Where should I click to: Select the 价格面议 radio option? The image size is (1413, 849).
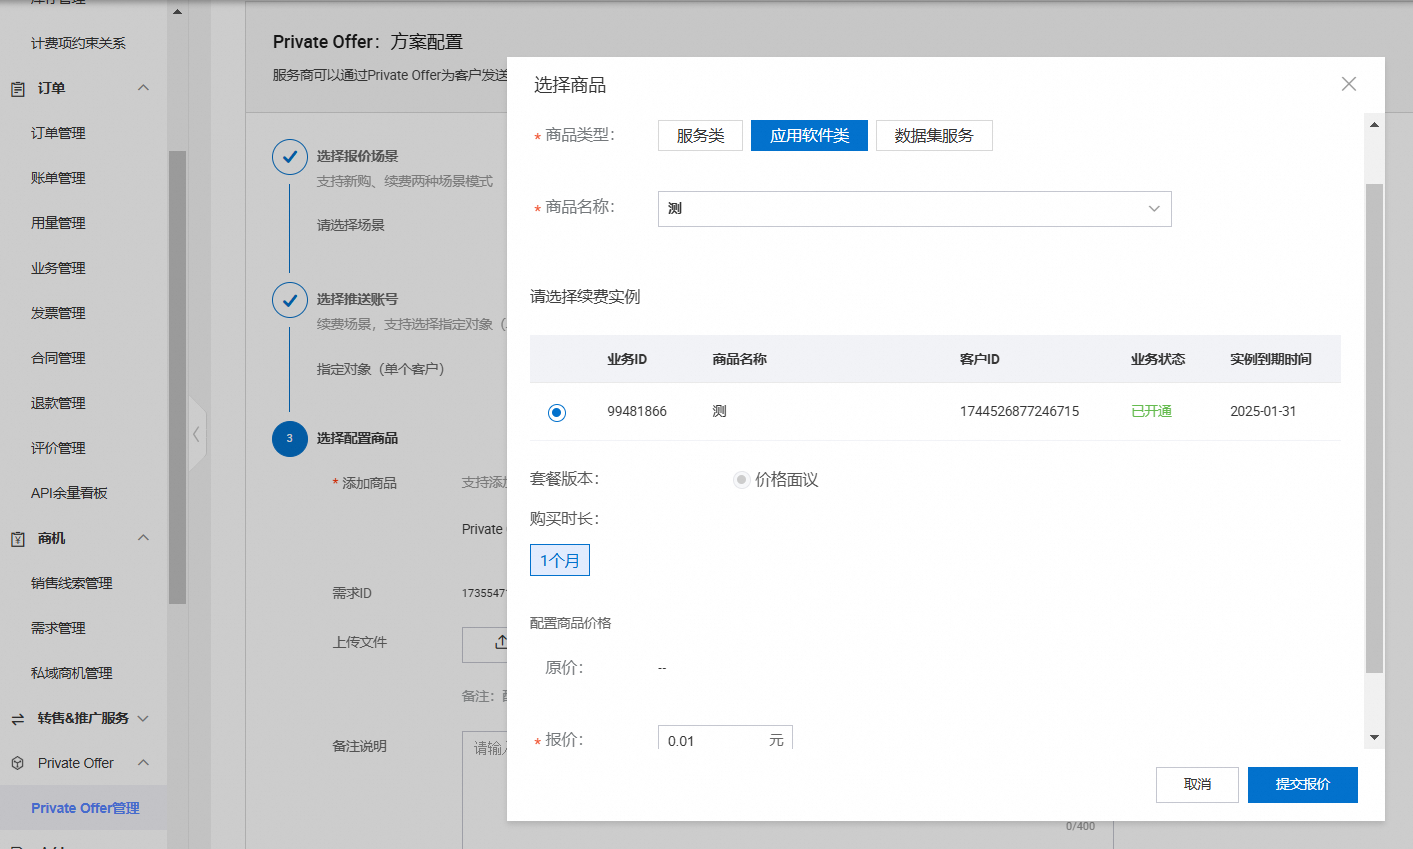[x=741, y=480]
